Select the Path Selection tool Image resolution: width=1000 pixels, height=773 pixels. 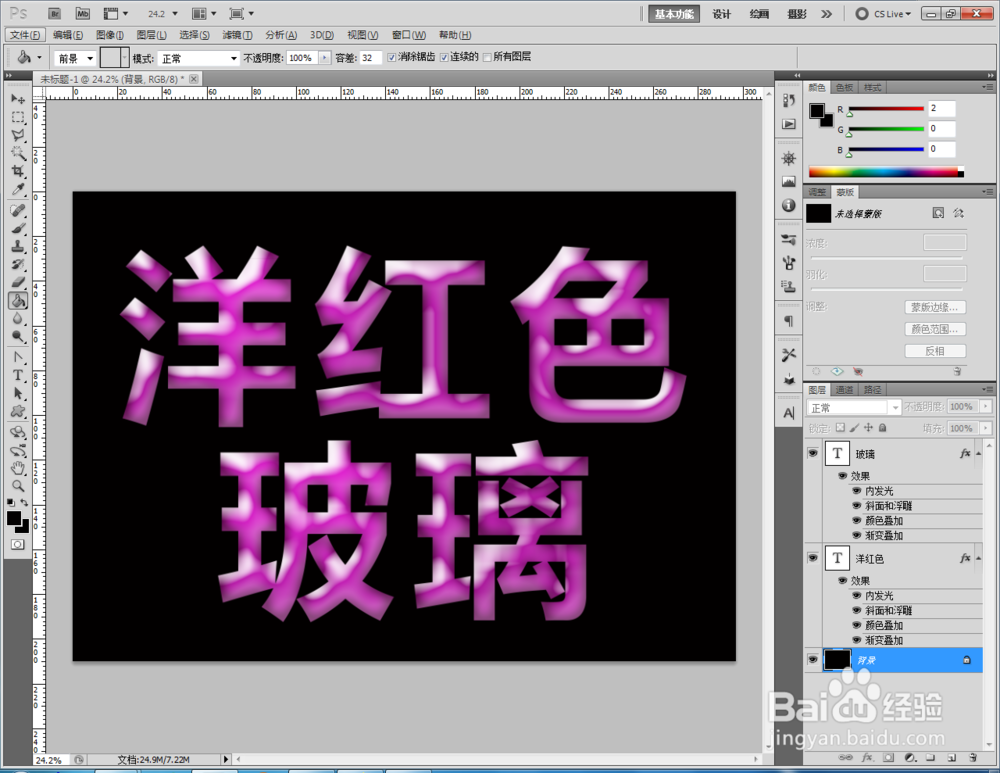click(x=18, y=394)
